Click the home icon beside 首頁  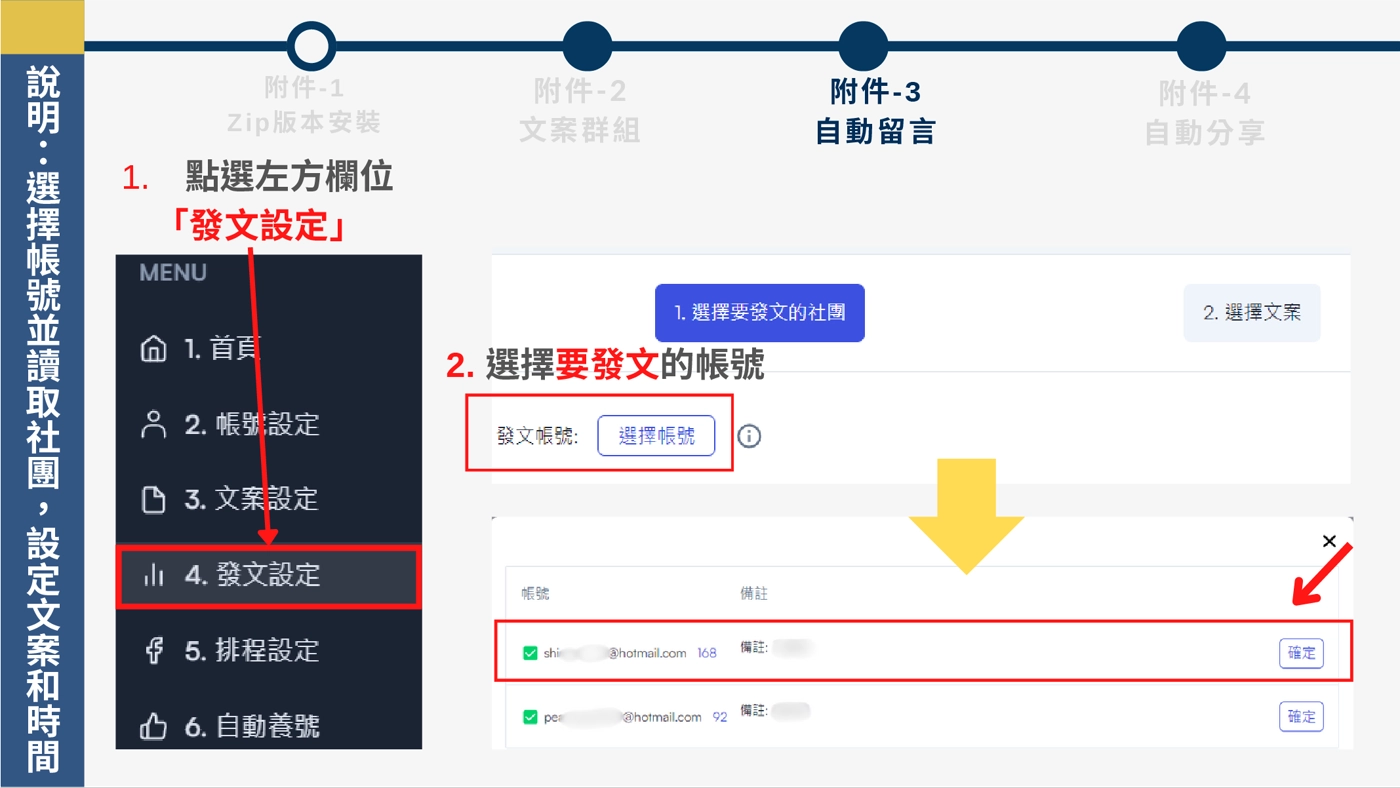pyautogui.click(x=153, y=349)
